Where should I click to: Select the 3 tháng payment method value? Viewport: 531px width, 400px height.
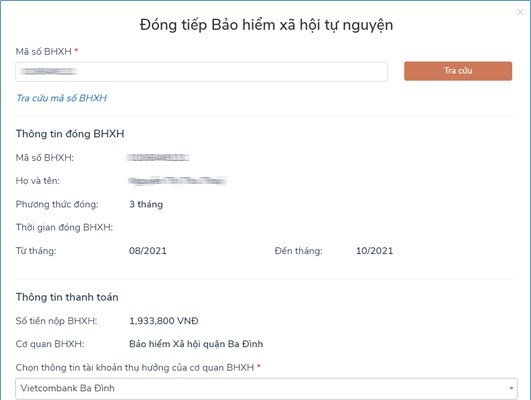[146, 204]
